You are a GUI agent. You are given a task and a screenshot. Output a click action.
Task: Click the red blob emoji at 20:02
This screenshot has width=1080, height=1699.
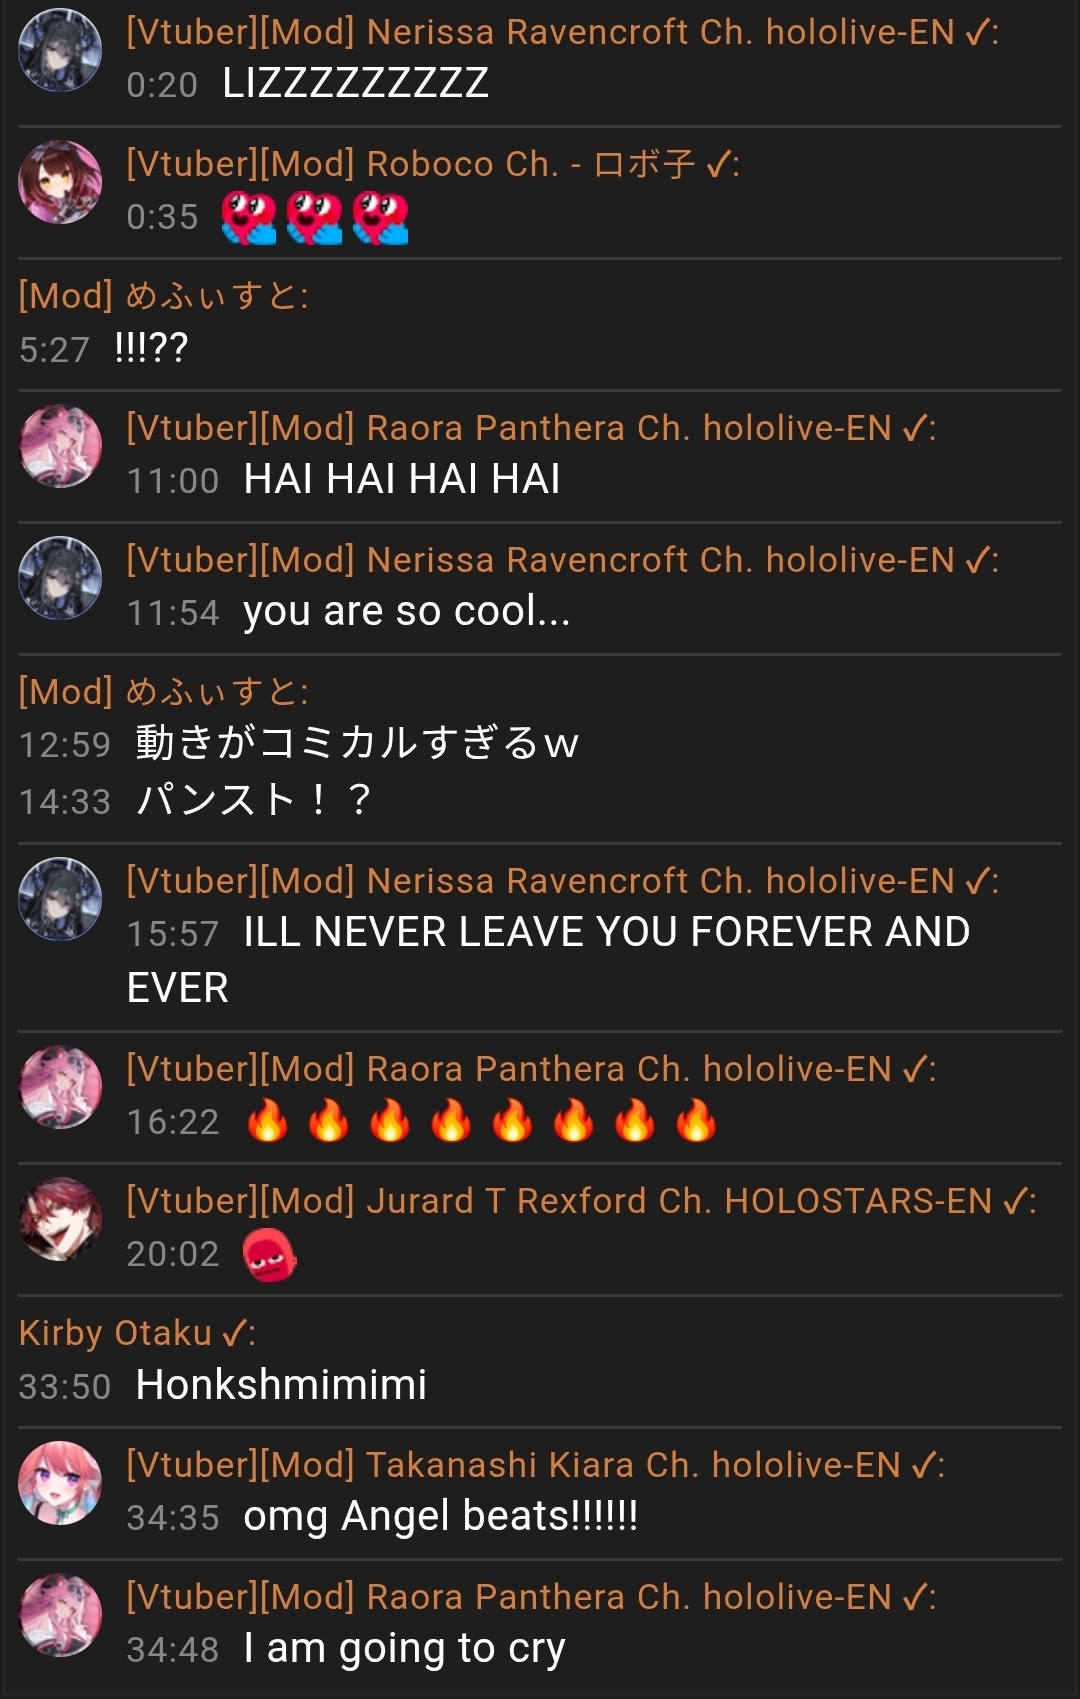pos(270,1254)
